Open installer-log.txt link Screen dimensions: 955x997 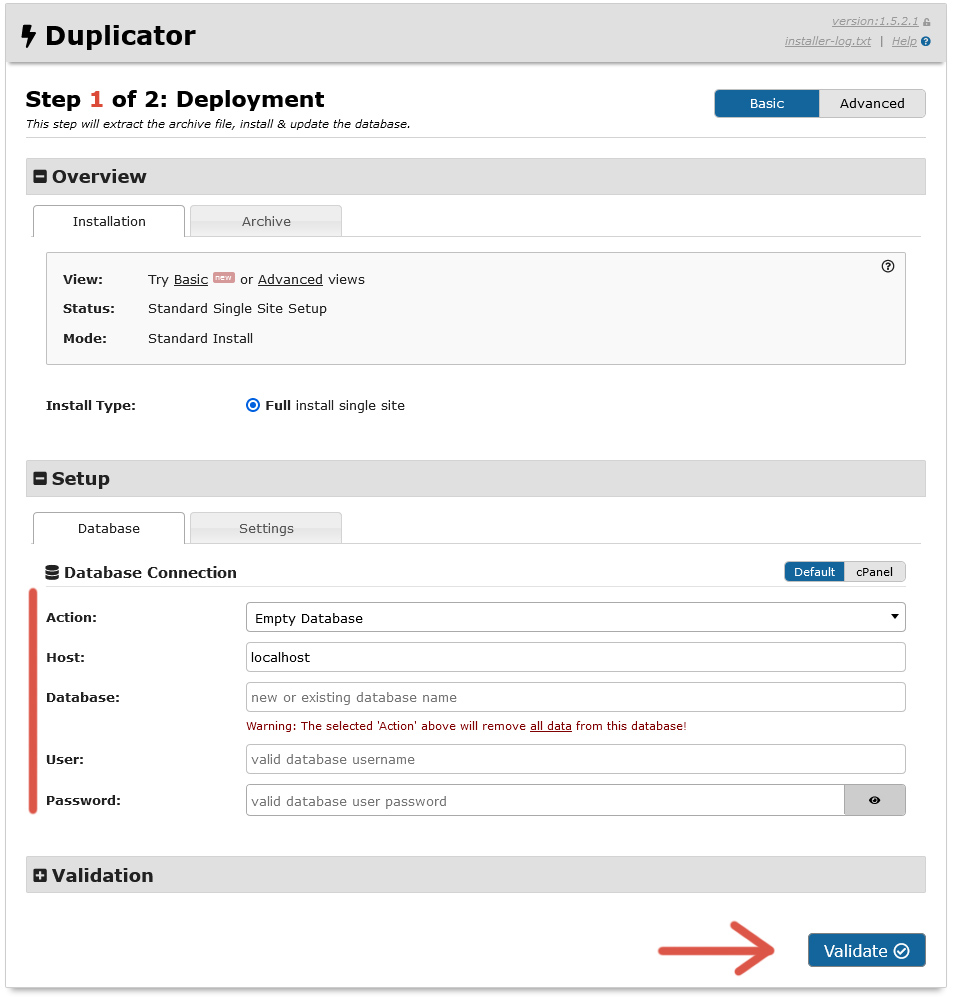click(827, 41)
